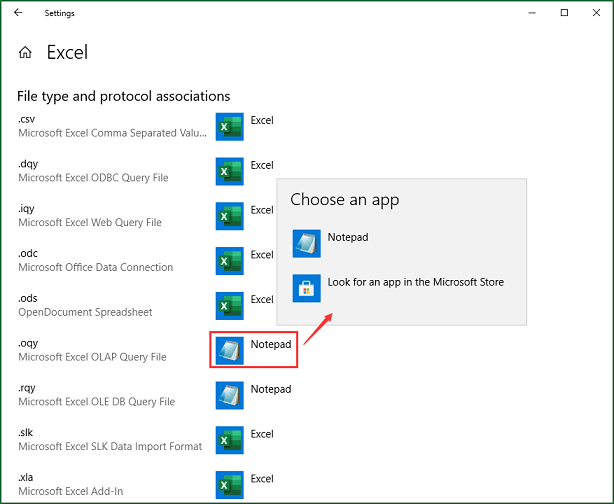The width and height of the screenshot is (614, 504).
Task: Click the Excel icon for .dqy
Action: [x=229, y=172]
